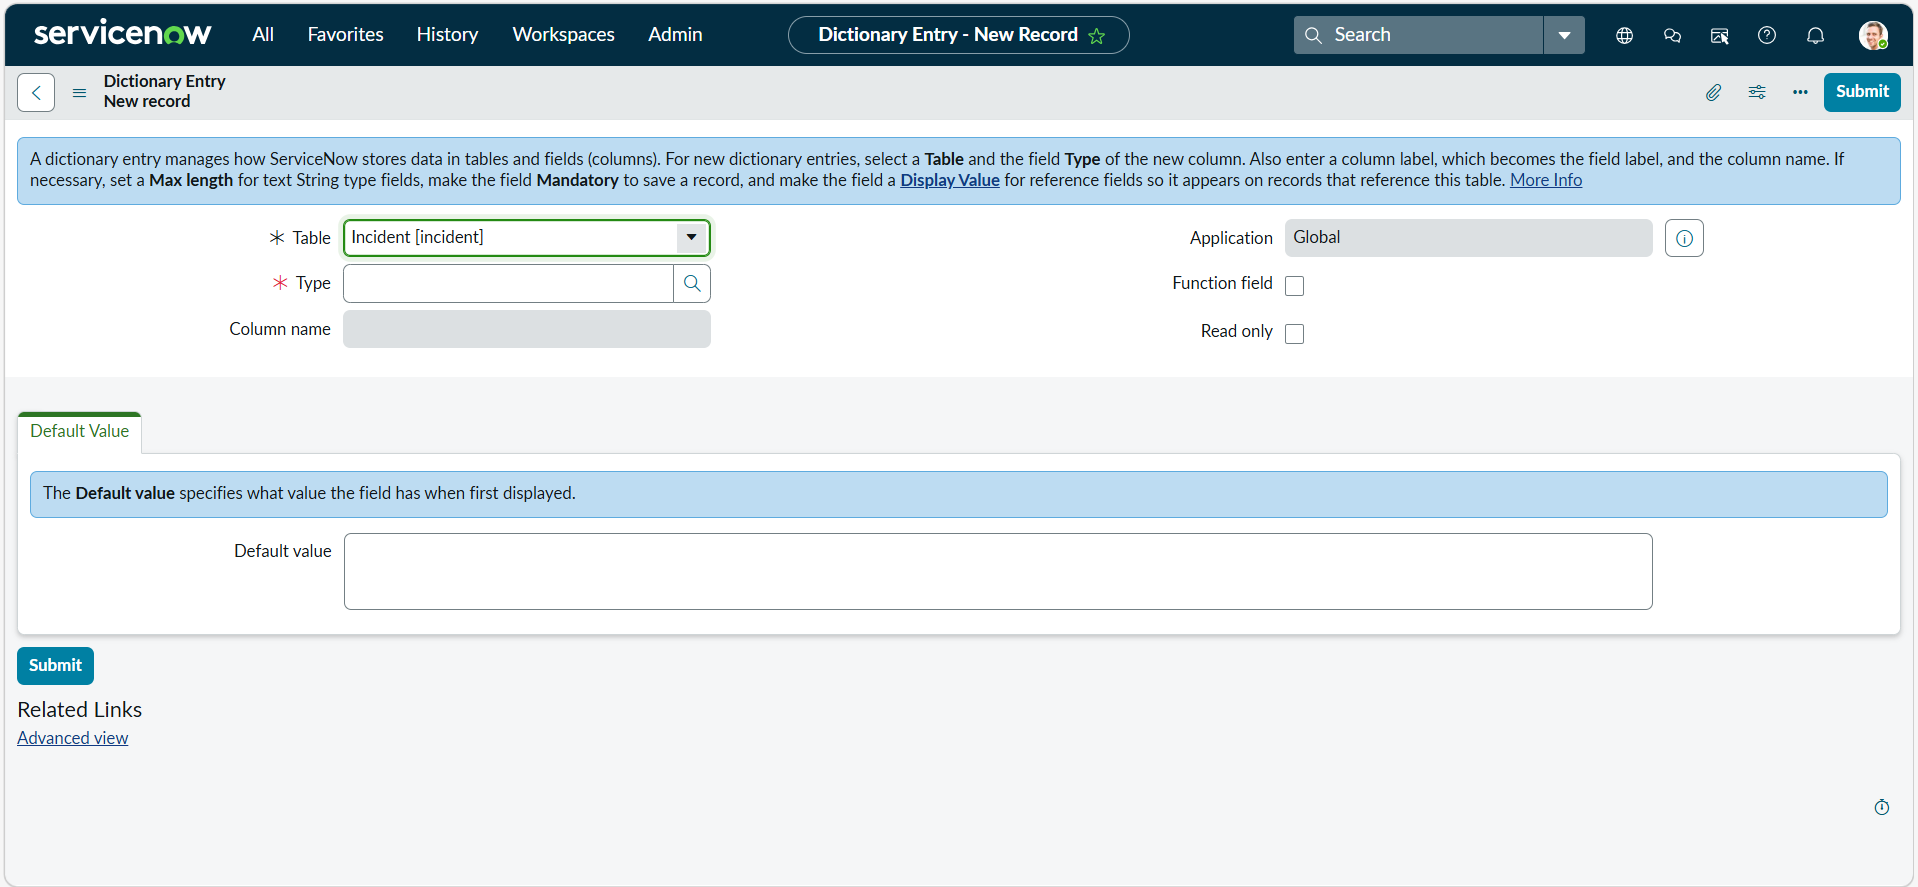Star Dictionary Entry as a favorite
1918x887 pixels.
tap(1097, 36)
